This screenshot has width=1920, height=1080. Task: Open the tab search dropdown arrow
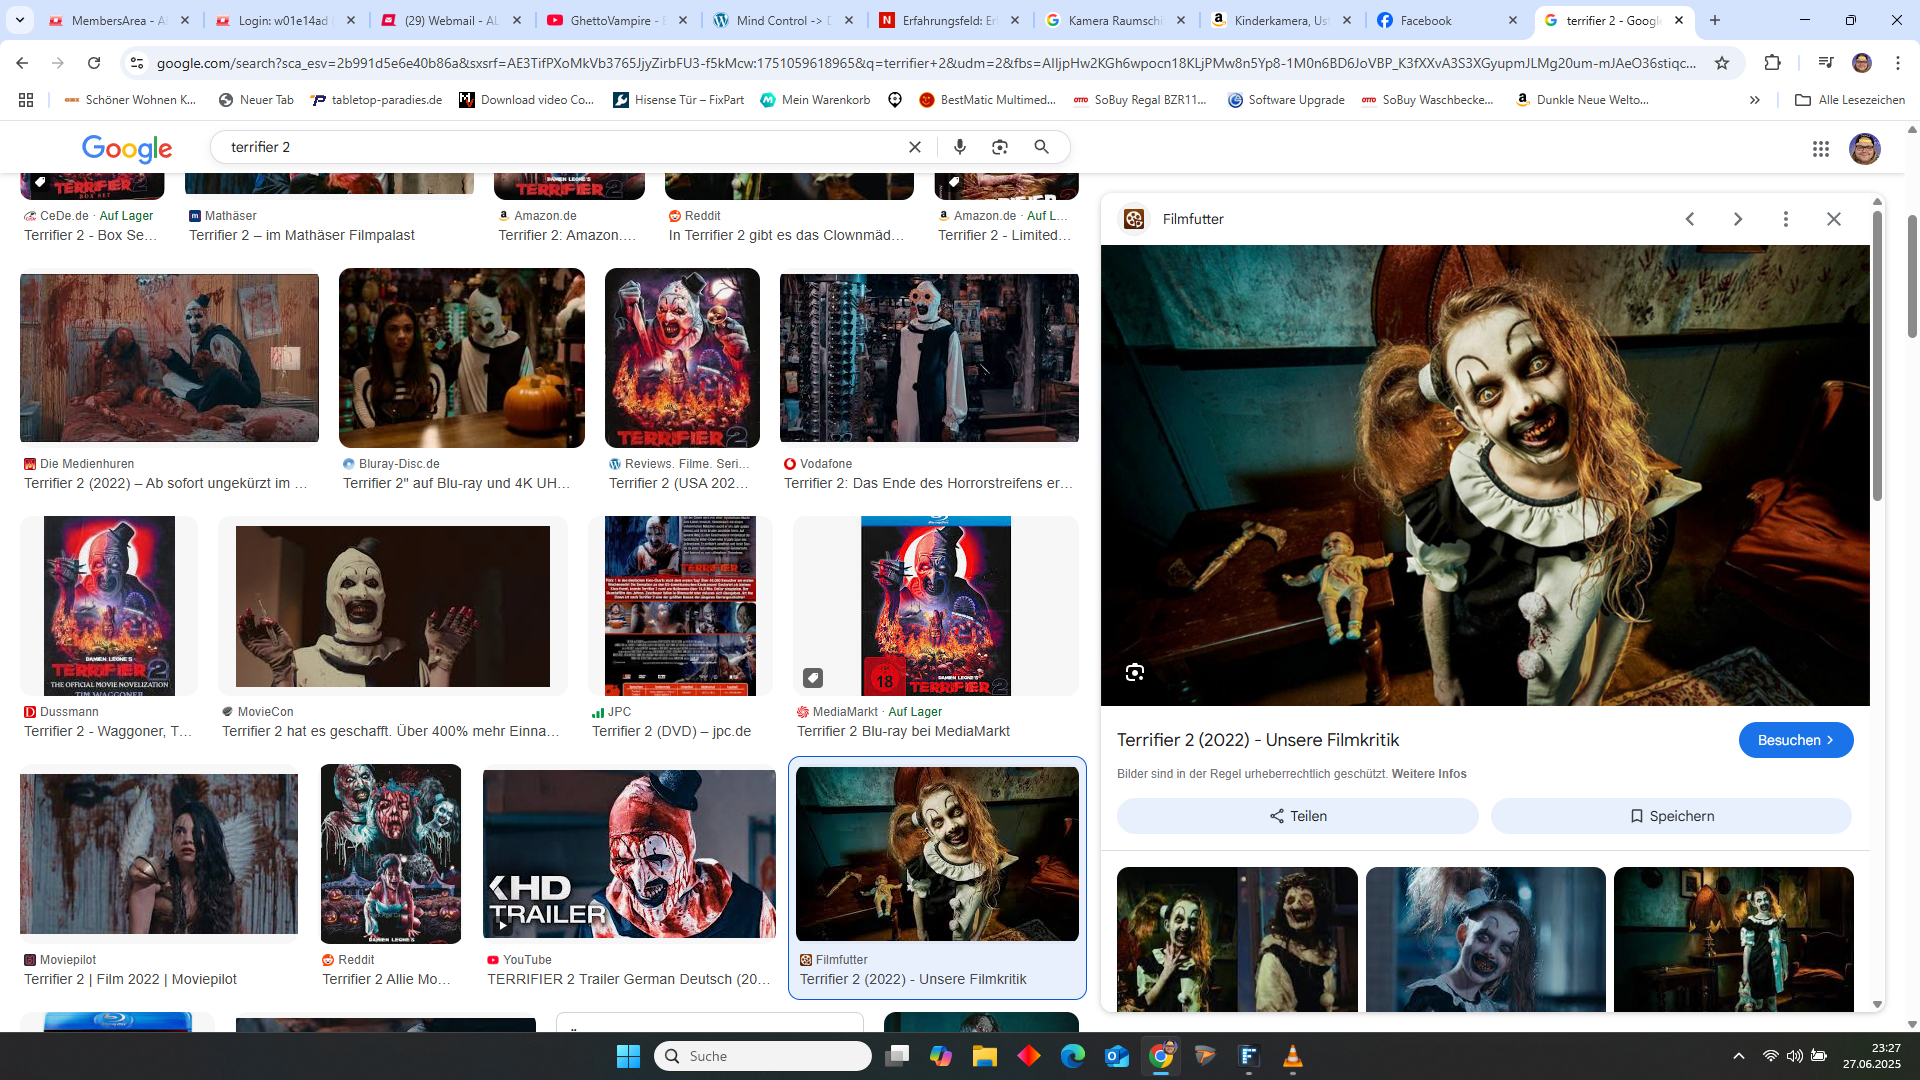pos(20,20)
